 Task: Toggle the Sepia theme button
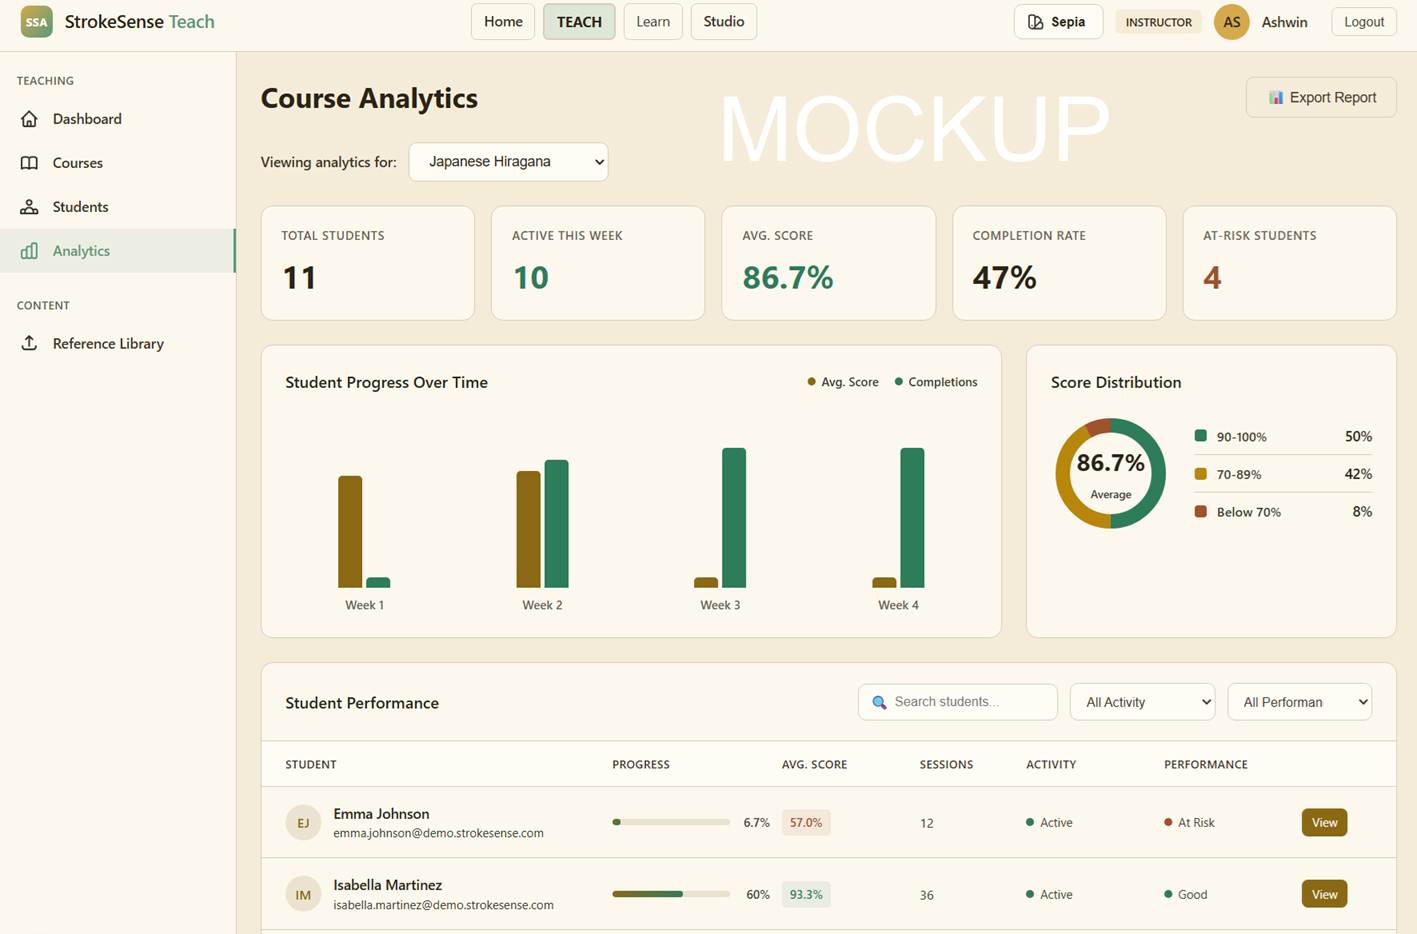pyautogui.click(x=1057, y=22)
